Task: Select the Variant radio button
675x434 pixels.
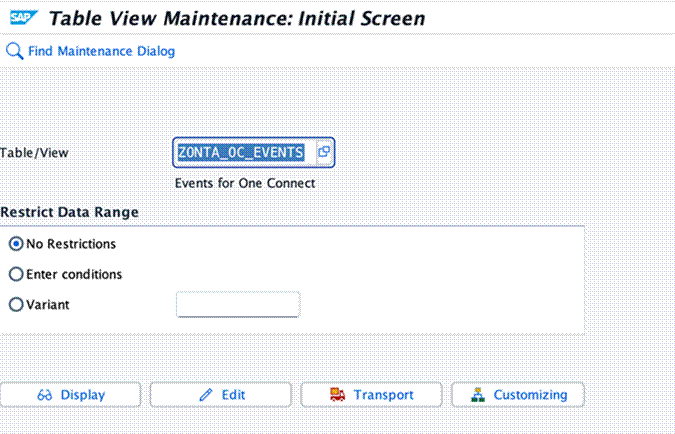Action: pos(16,305)
